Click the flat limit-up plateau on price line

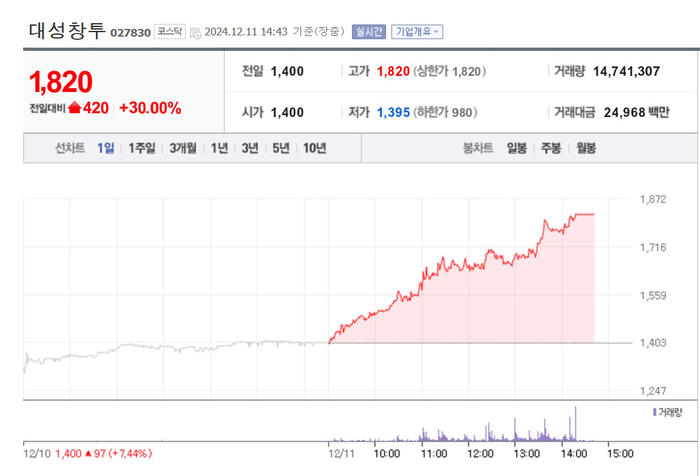click(x=585, y=214)
